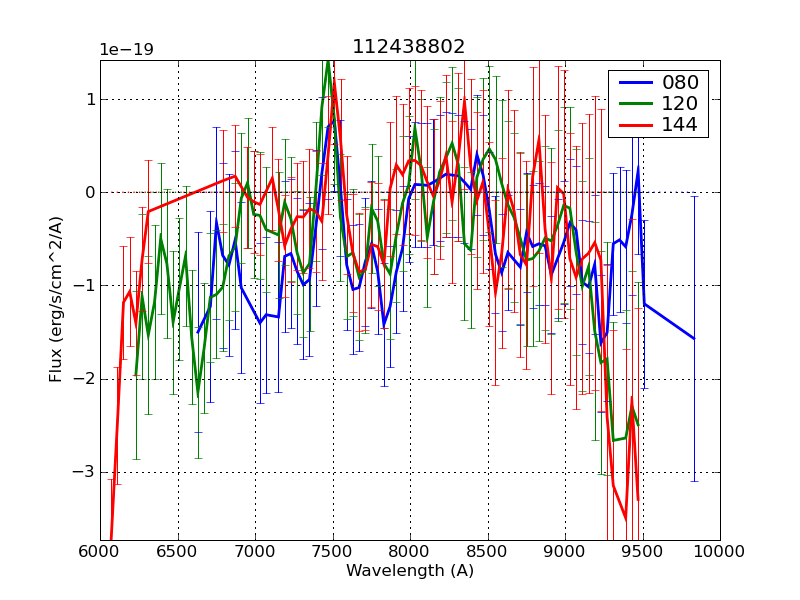The image size is (800, 600).
Task: Click the Wavelength (A) x-axis label
Action: 410,571
